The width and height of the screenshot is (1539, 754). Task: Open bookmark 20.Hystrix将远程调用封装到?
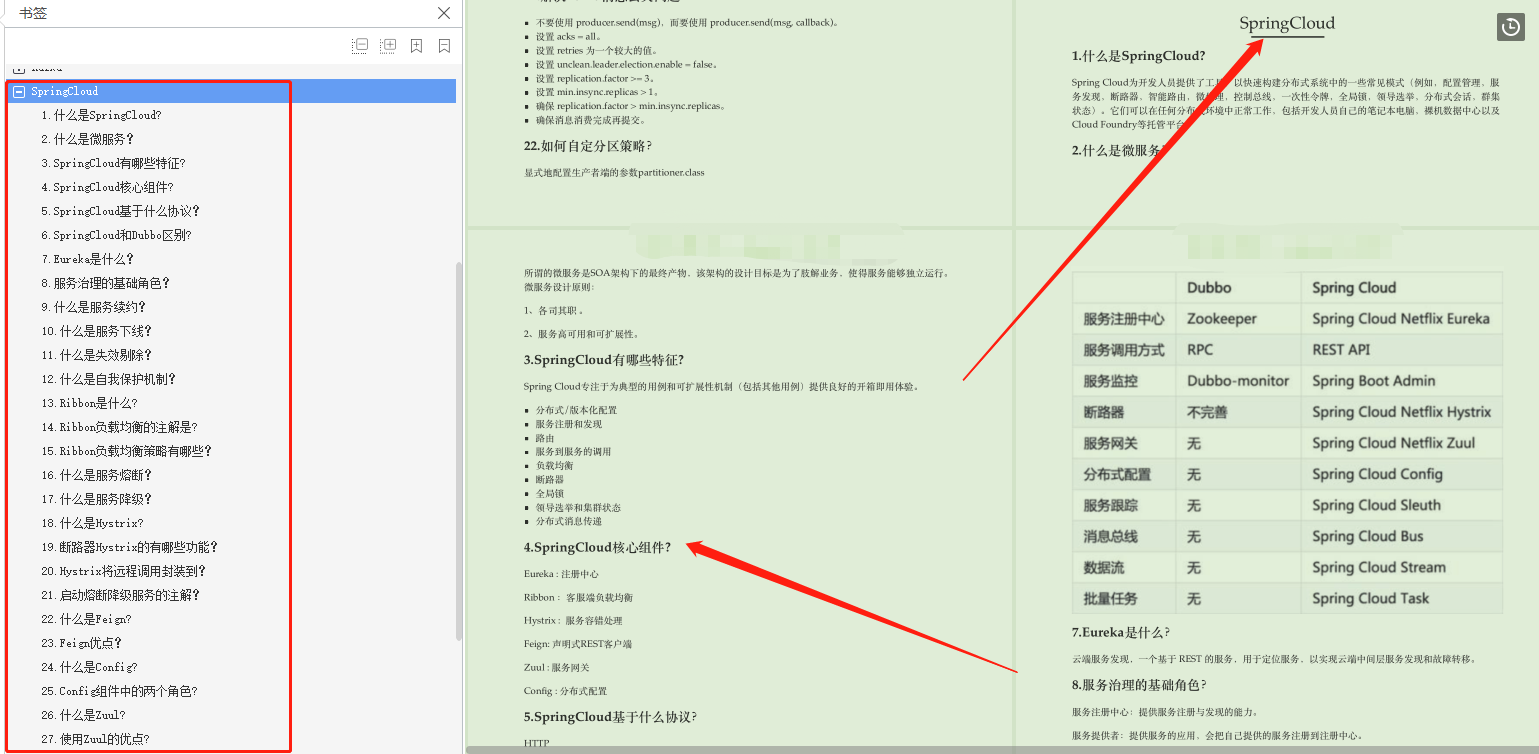(x=123, y=571)
